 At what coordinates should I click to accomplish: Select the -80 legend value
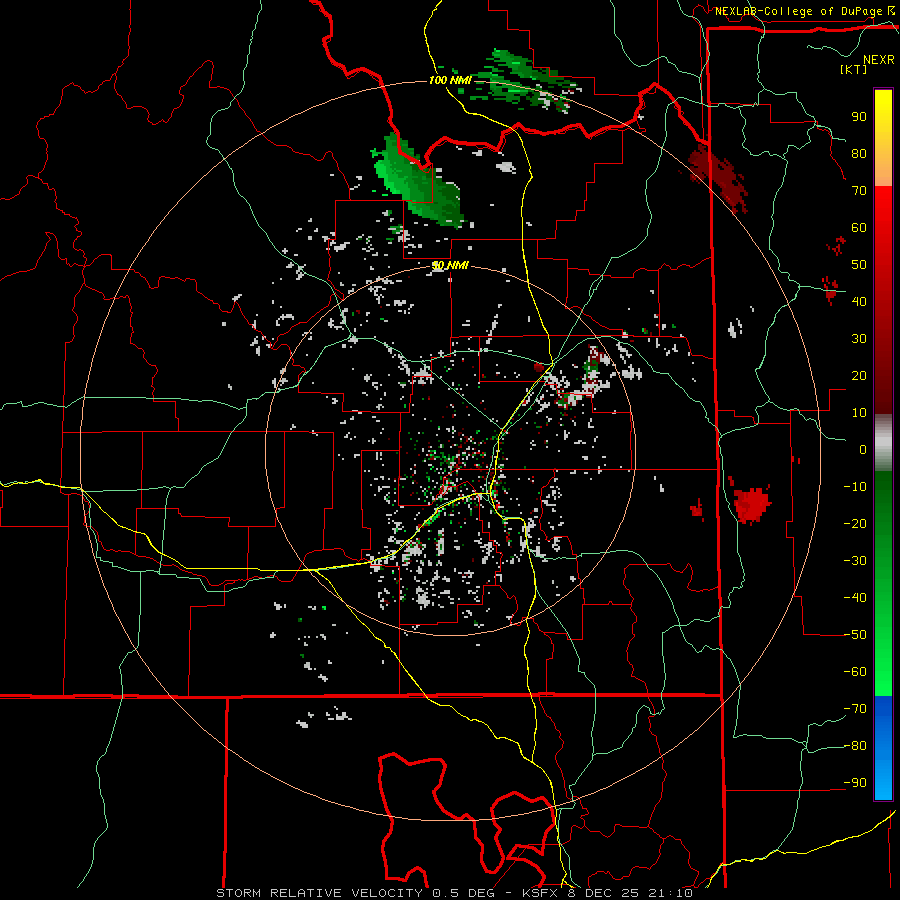coord(855,746)
